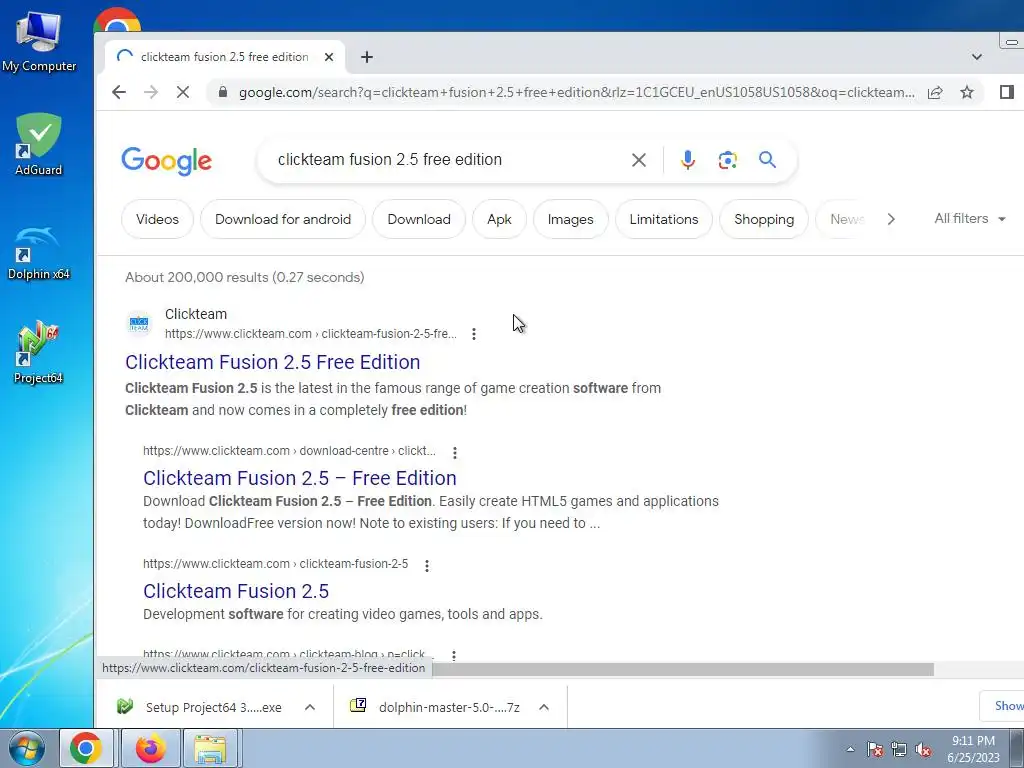Start voice search with the microphone icon
This screenshot has width=1024, height=768.
(x=688, y=160)
